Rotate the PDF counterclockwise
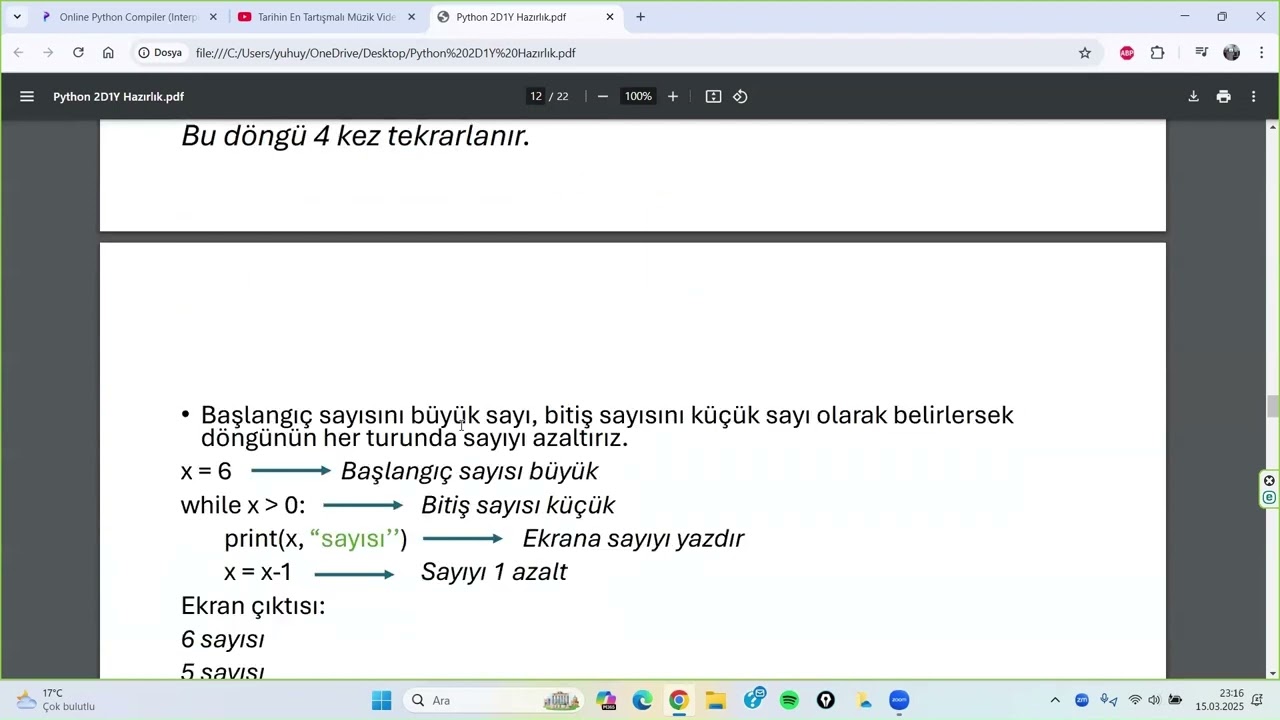Screen dimensions: 1280x720 click(741, 97)
